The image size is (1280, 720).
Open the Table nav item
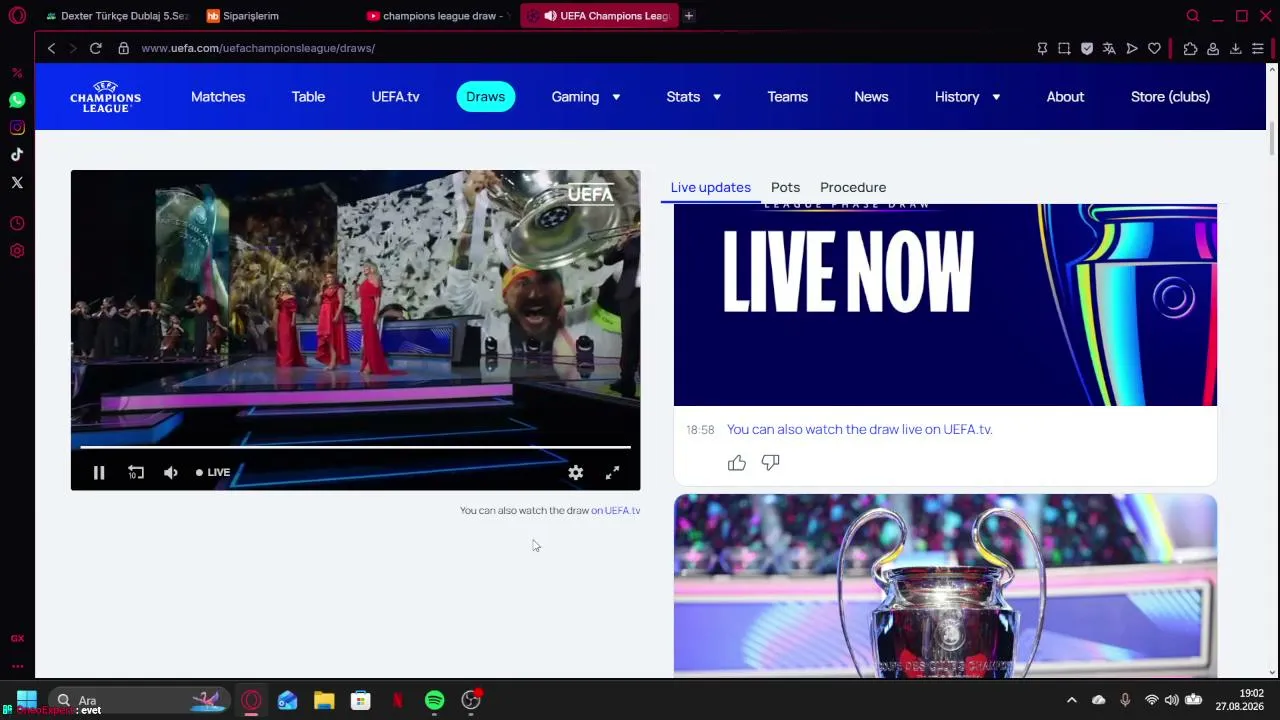click(x=308, y=97)
